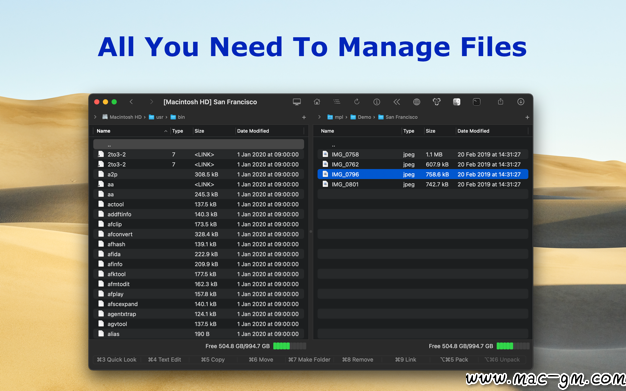Click the Demo folder in right path
This screenshot has height=391, width=626.
point(361,117)
